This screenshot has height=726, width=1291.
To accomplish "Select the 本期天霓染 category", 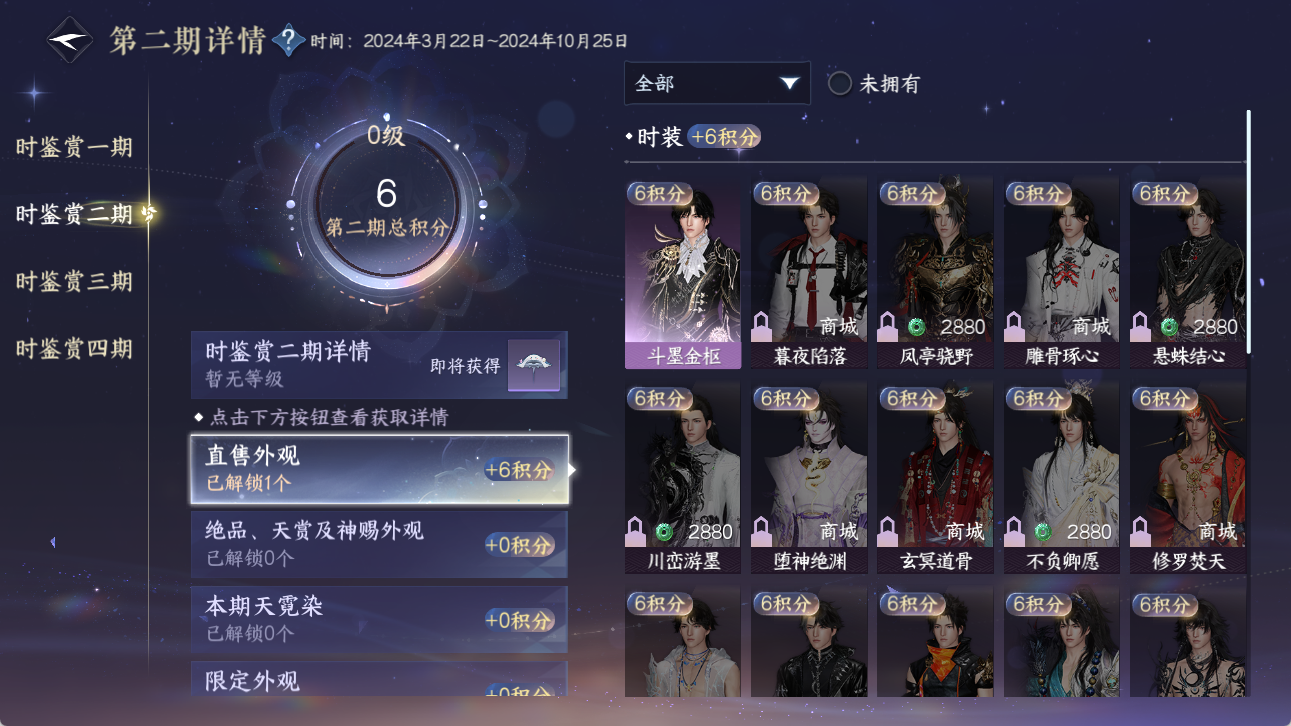I will click(379, 619).
